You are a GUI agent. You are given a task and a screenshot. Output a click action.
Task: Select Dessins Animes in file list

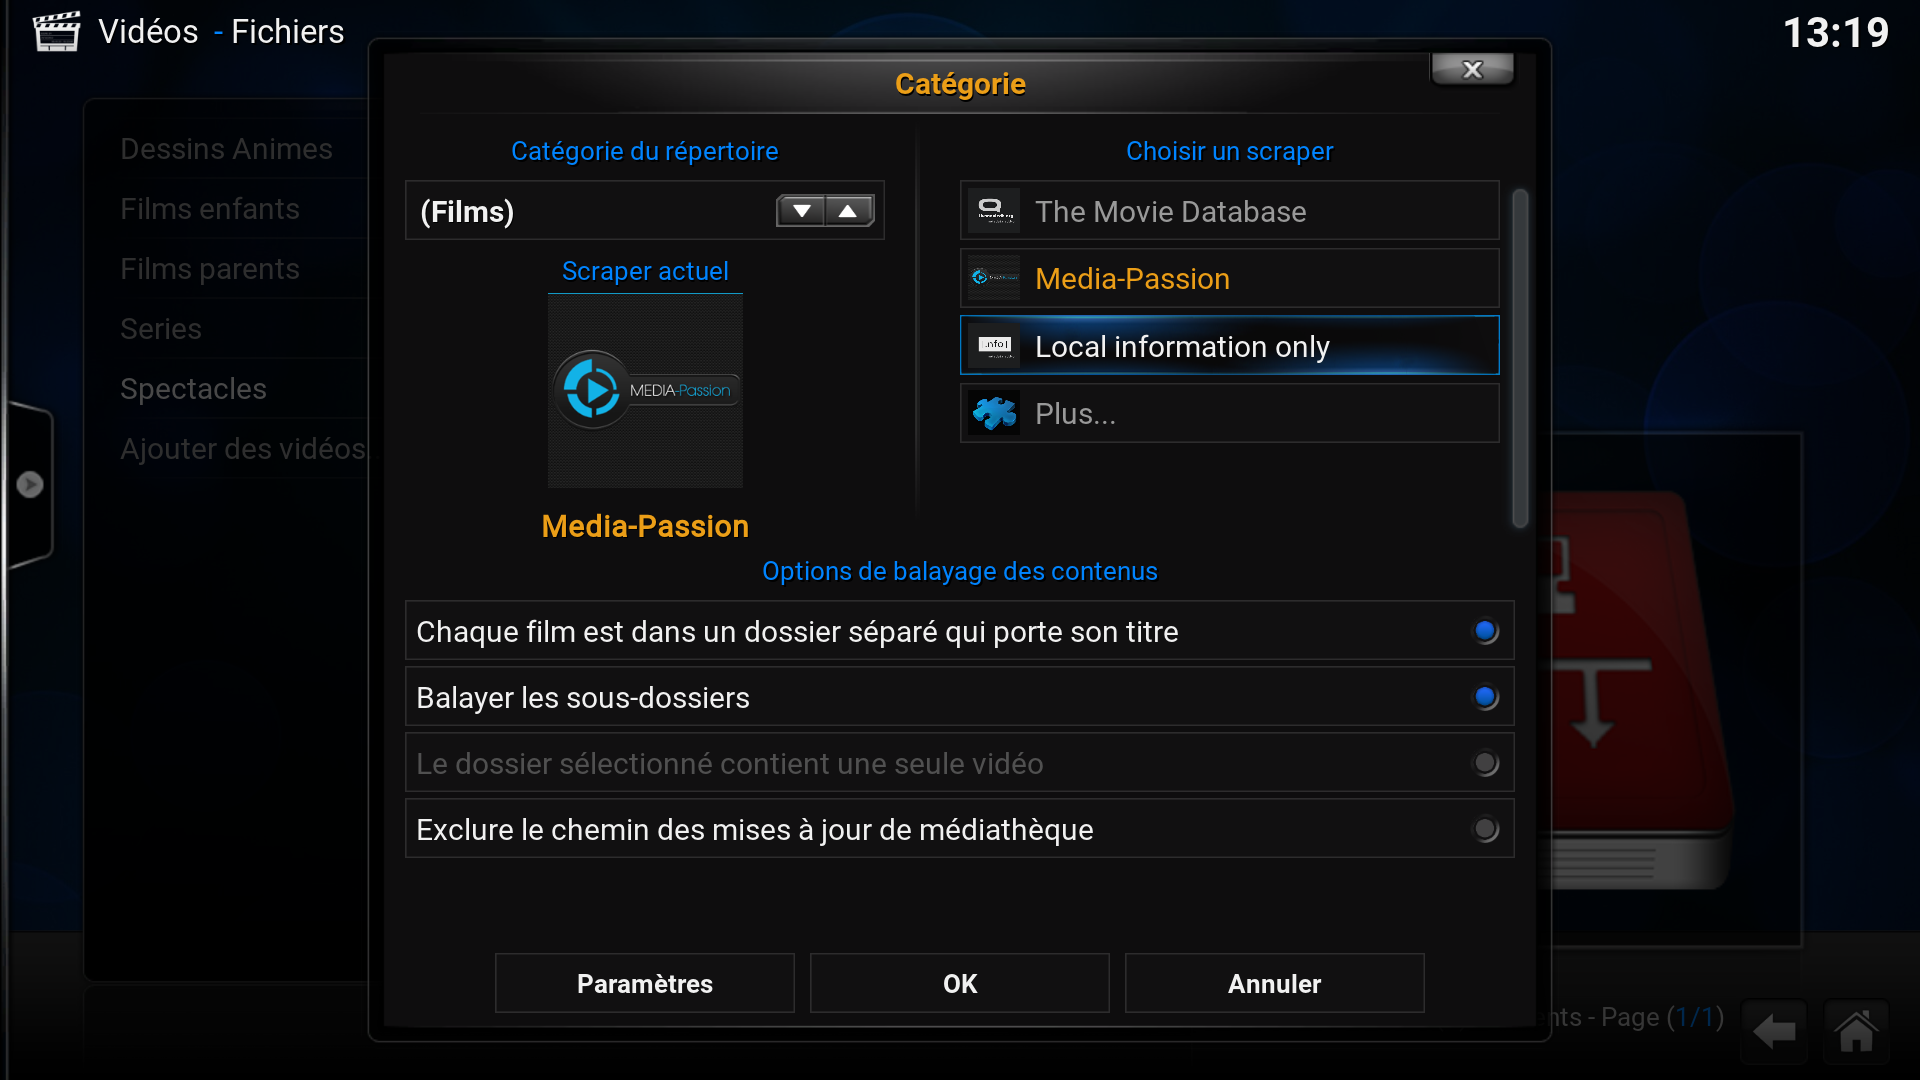click(x=226, y=149)
